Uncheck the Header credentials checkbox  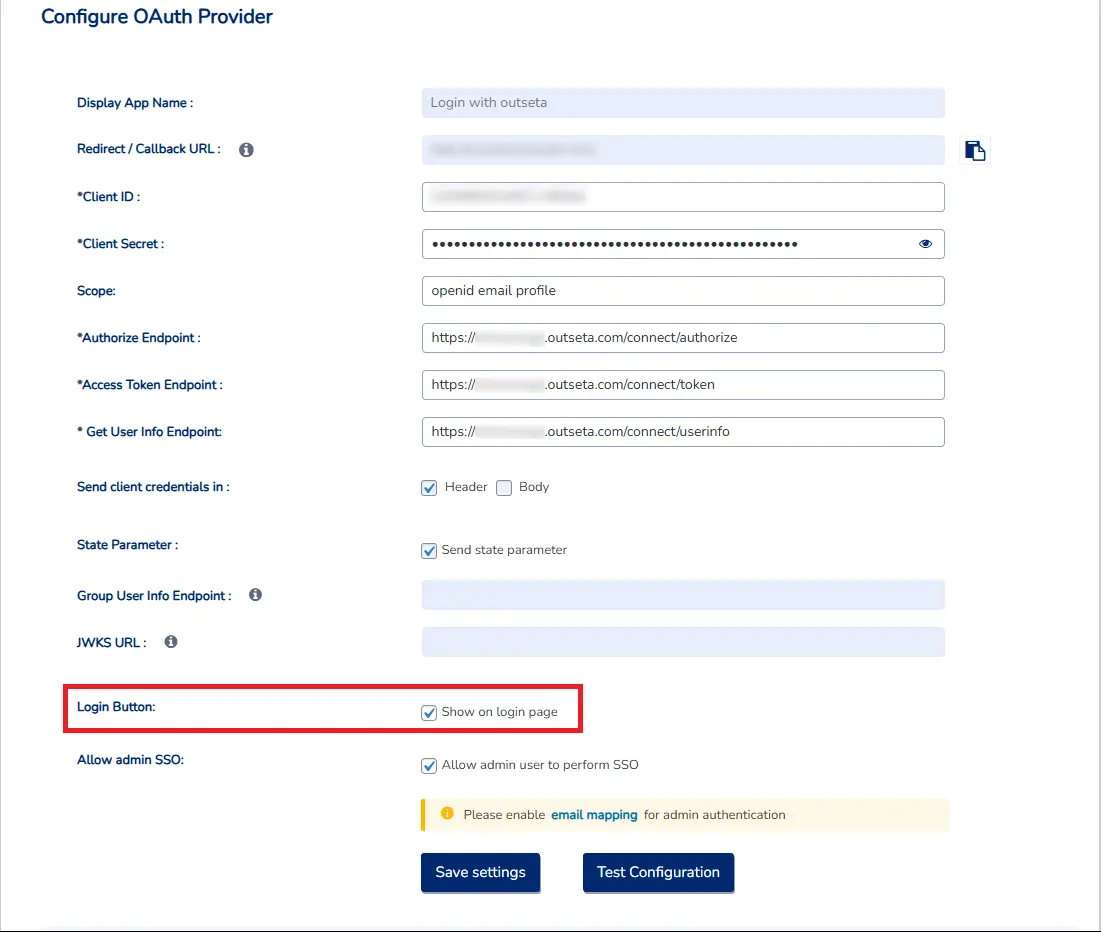point(429,487)
